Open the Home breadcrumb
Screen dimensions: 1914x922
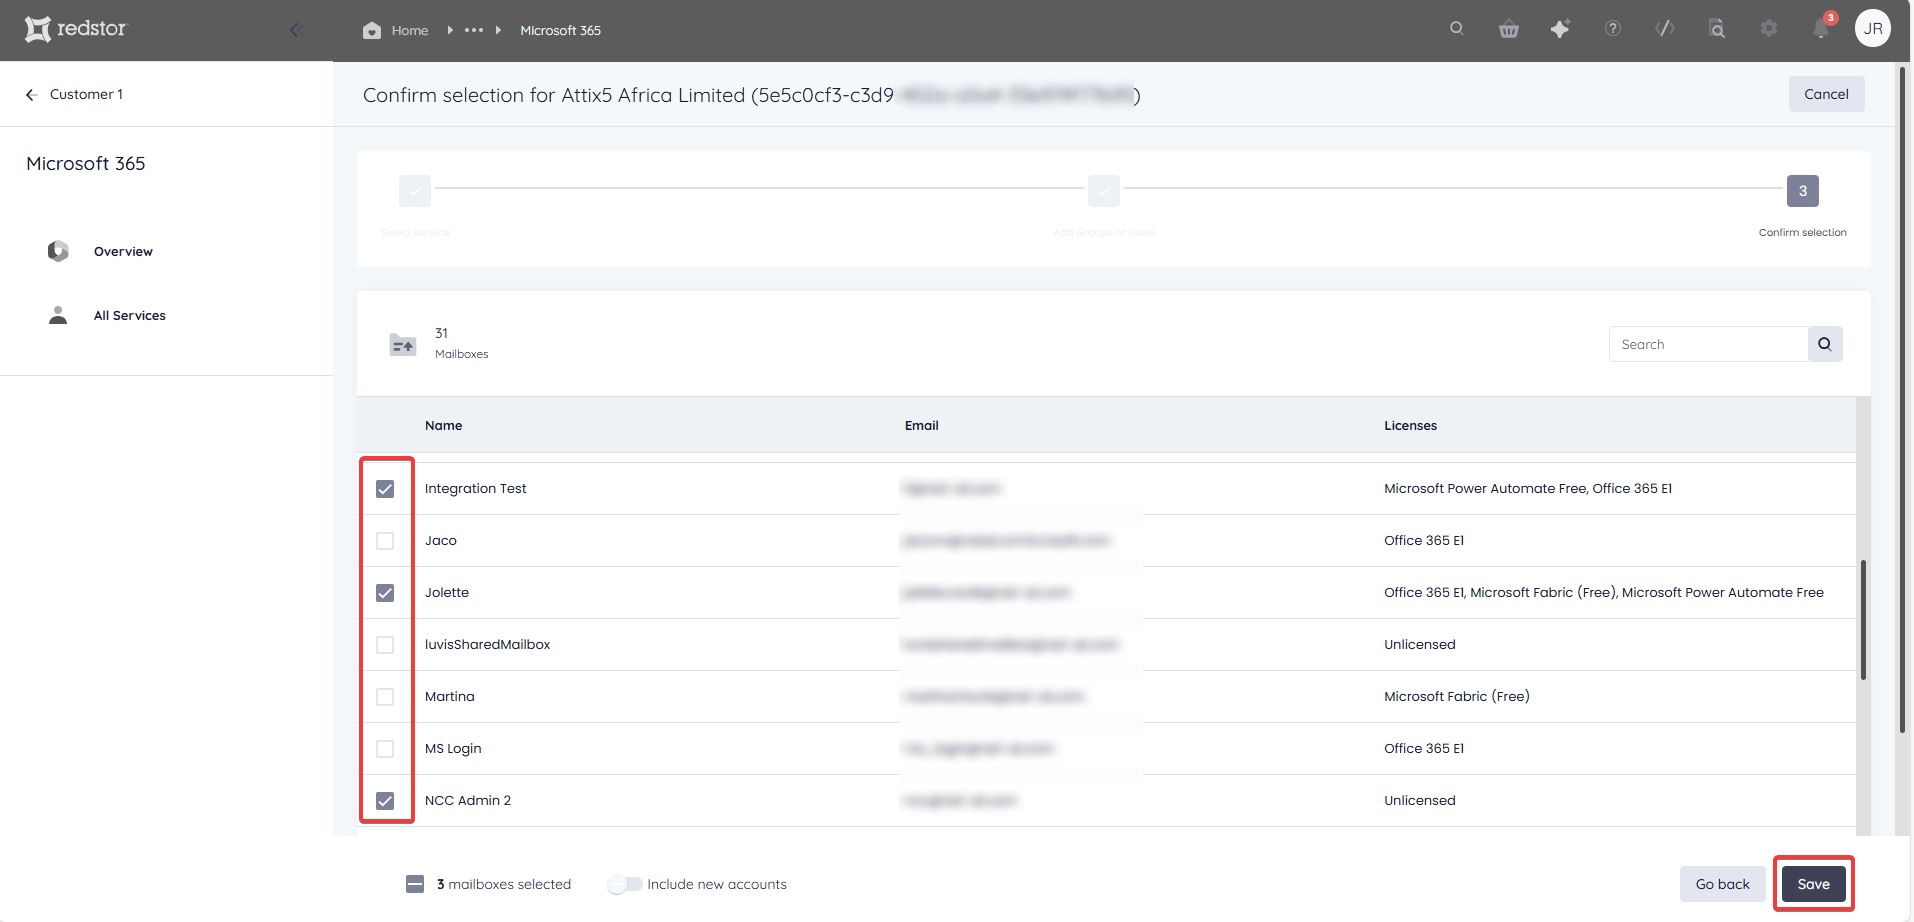pos(410,30)
